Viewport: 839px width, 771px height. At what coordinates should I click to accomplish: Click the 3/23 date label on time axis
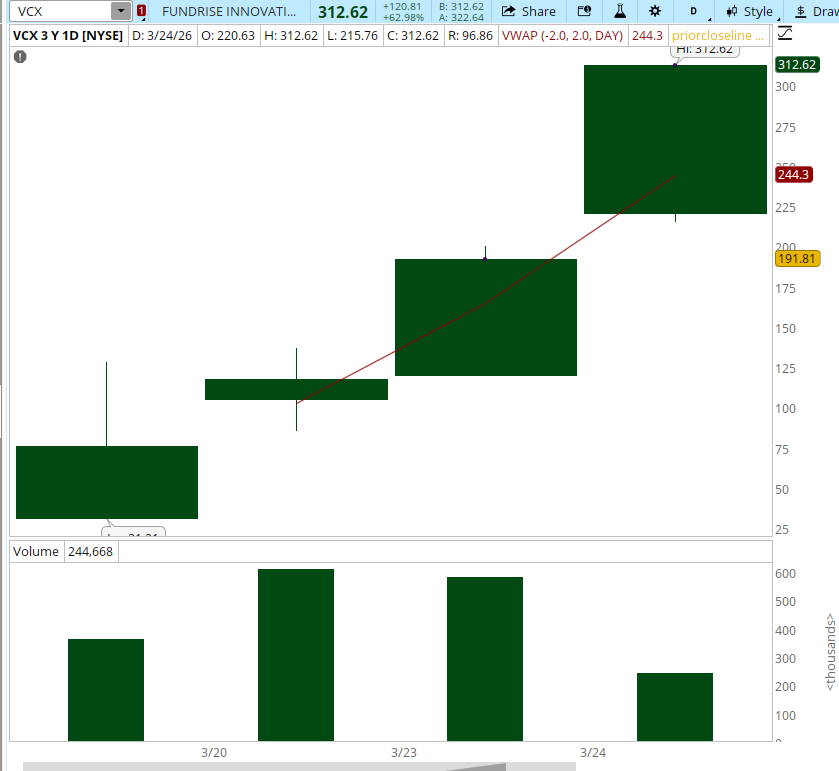click(403, 753)
